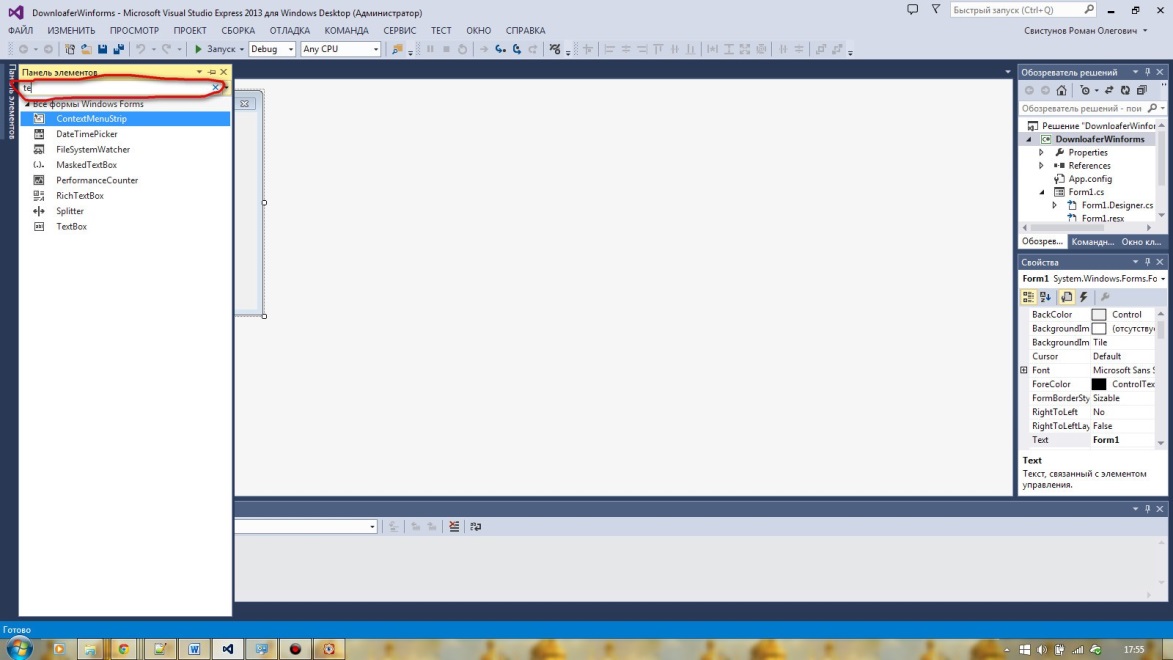Clear the toolbox search text

(215, 88)
